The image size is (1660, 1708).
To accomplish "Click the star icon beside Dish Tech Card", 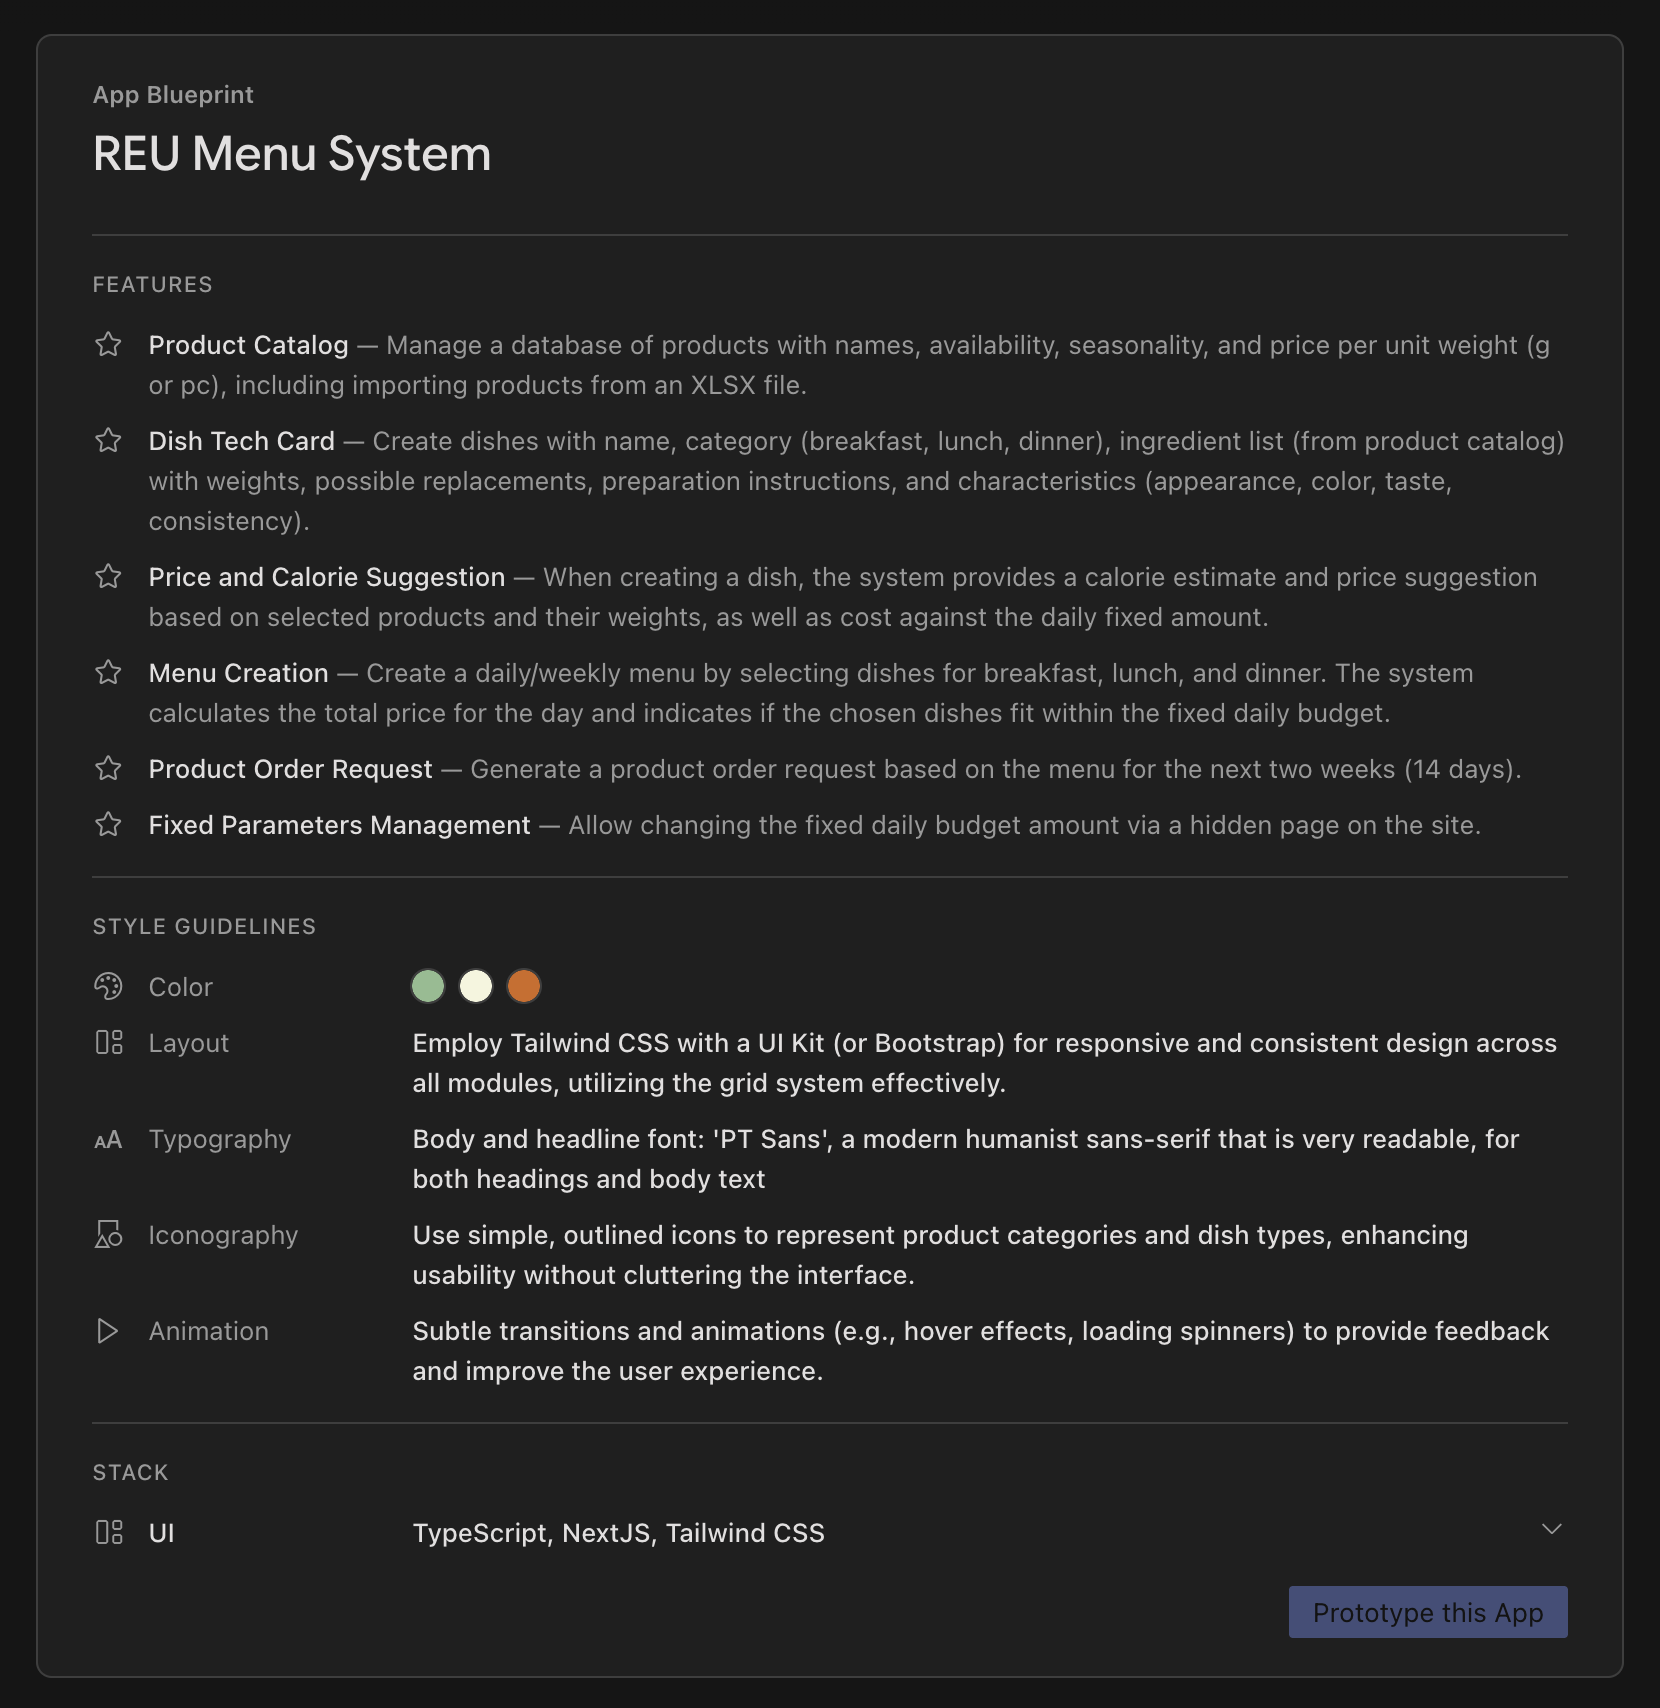I will (108, 441).
